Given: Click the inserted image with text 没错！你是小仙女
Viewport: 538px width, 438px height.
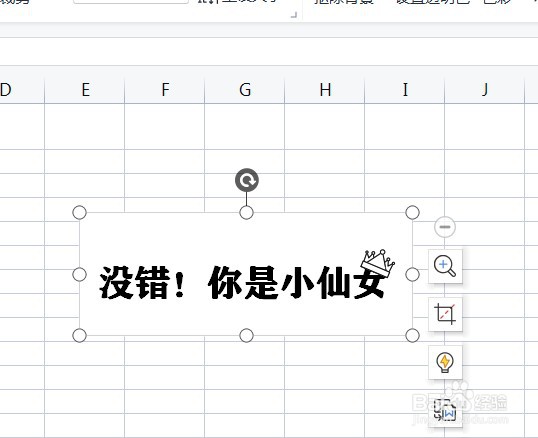Looking at the screenshot, I should click(246, 274).
